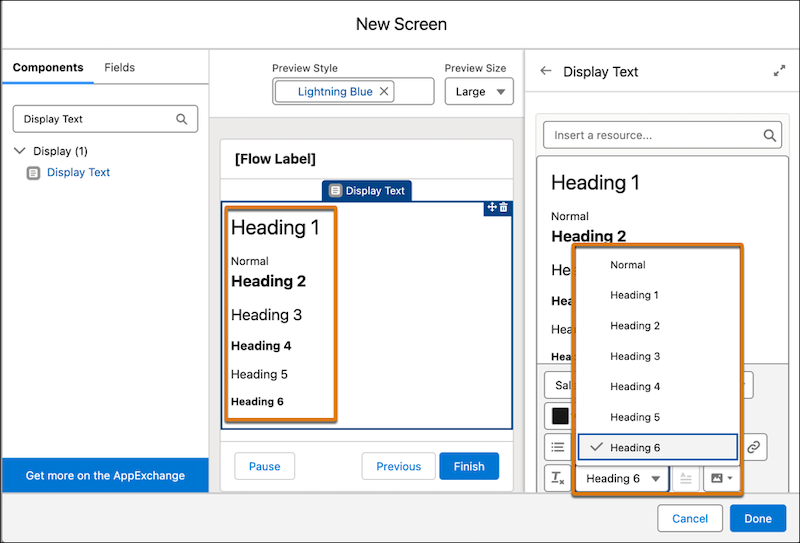Collapse the Display (1) component group
This screenshot has height=543, width=800.
pos(21,151)
